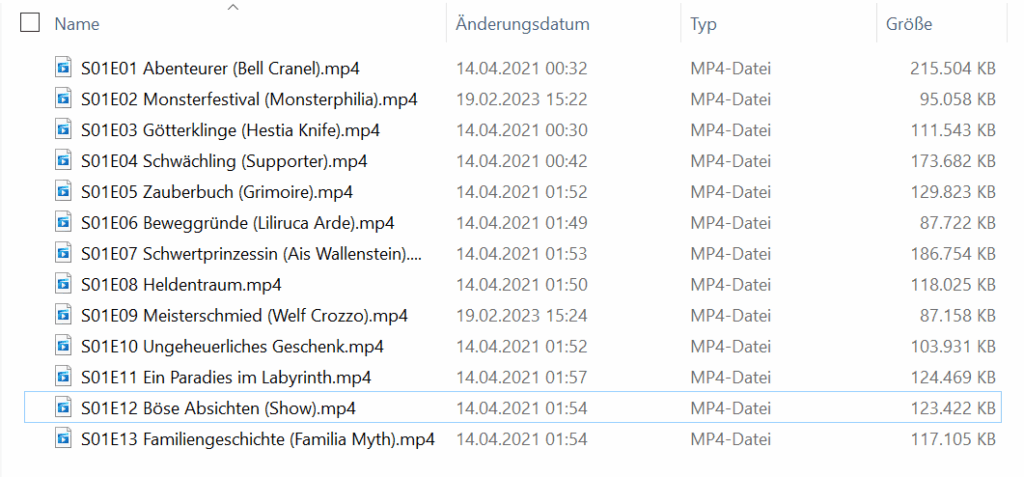This screenshot has height=477, width=1024.
Task: Click the date 14.04.2021 00:42
Action: (x=522, y=161)
